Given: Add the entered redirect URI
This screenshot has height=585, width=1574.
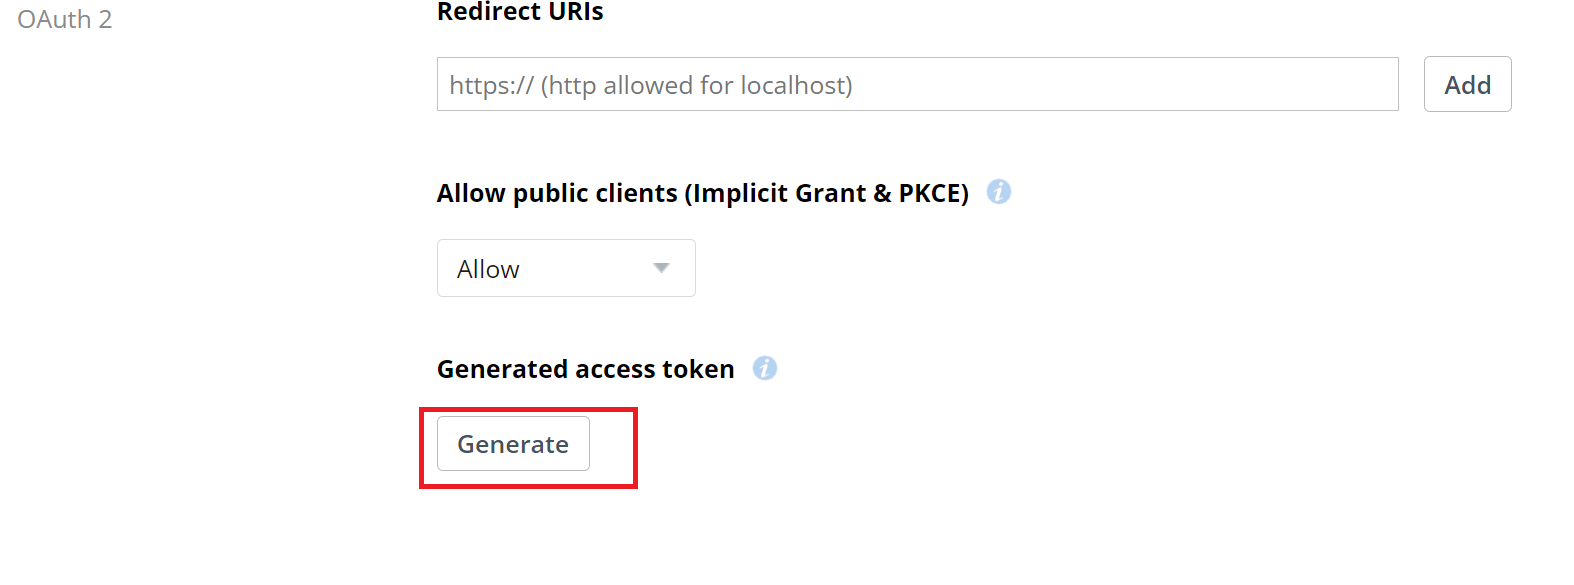Looking at the screenshot, I should pyautogui.click(x=1467, y=85).
